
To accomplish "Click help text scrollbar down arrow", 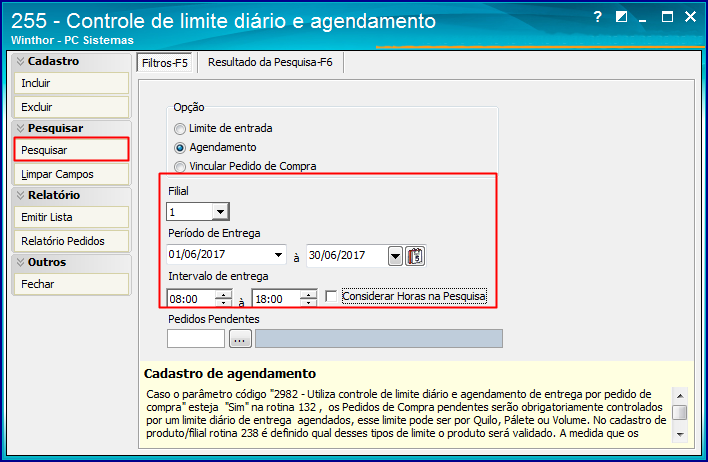I will pos(680,434).
